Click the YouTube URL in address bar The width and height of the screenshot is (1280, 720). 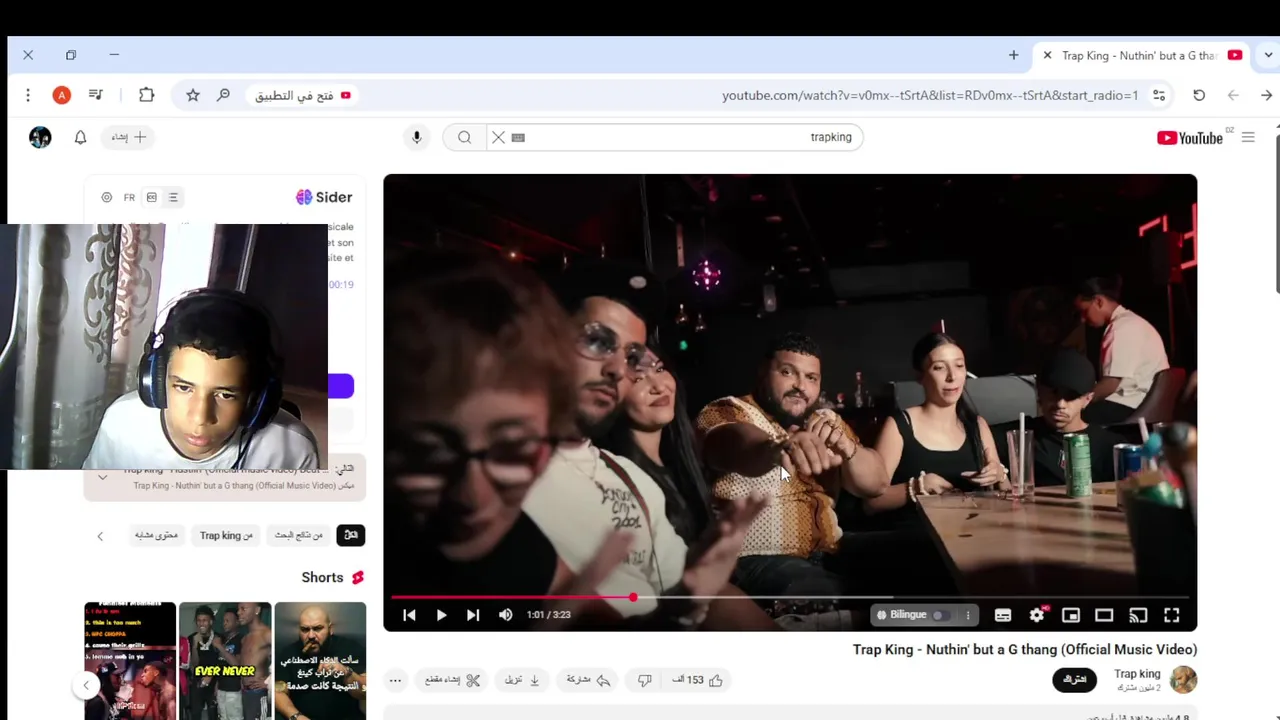[930, 96]
